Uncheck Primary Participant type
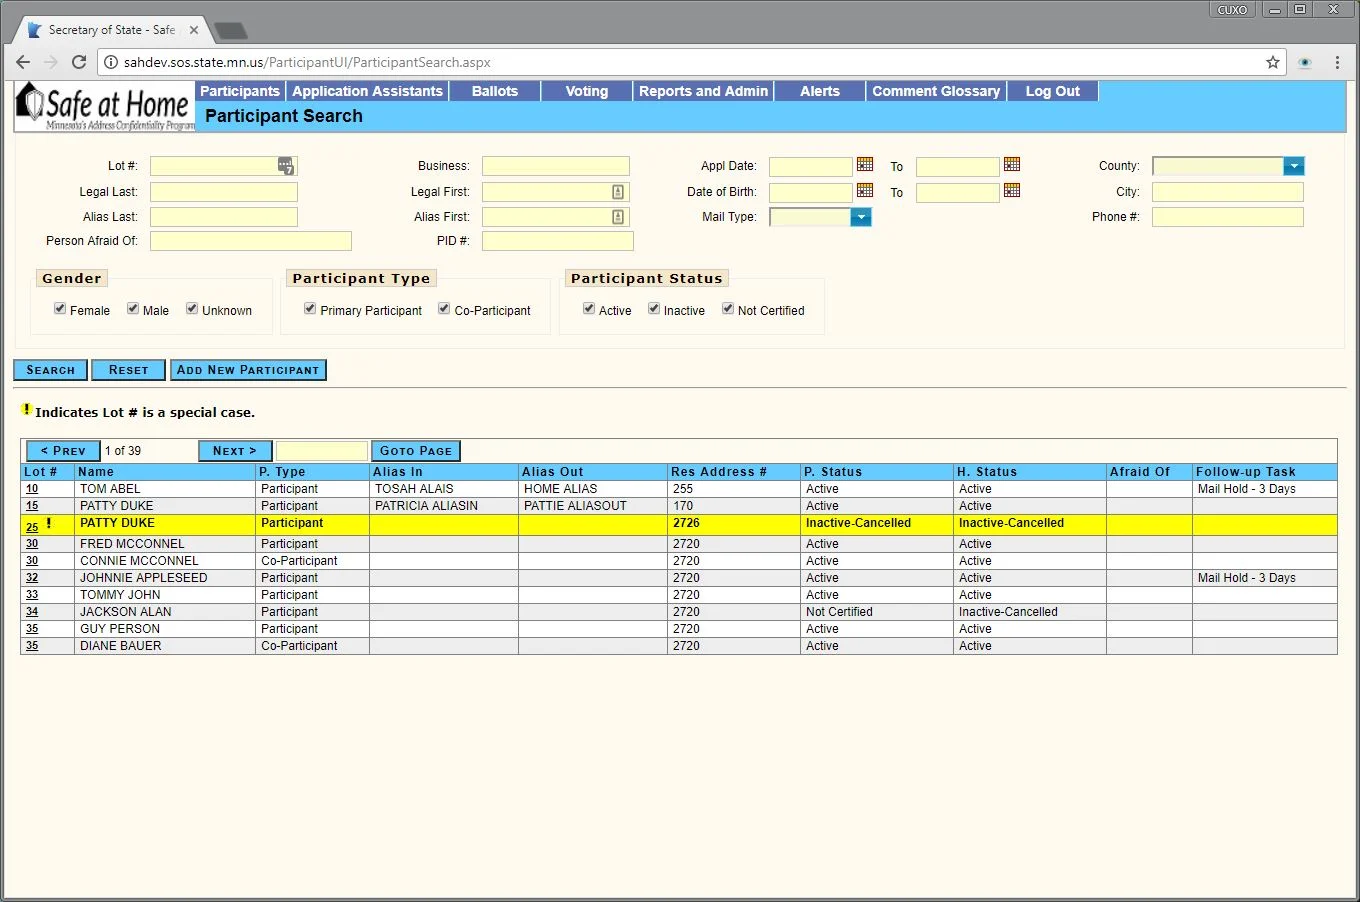The width and height of the screenshot is (1360, 902). (310, 309)
